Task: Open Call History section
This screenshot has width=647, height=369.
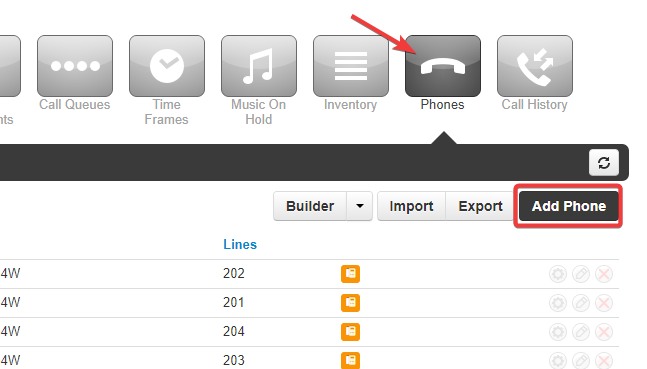Action: coord(535,66)
